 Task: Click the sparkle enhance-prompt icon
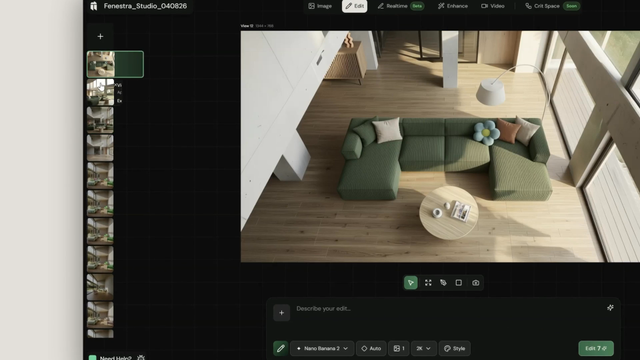click(x=610, y=308)
